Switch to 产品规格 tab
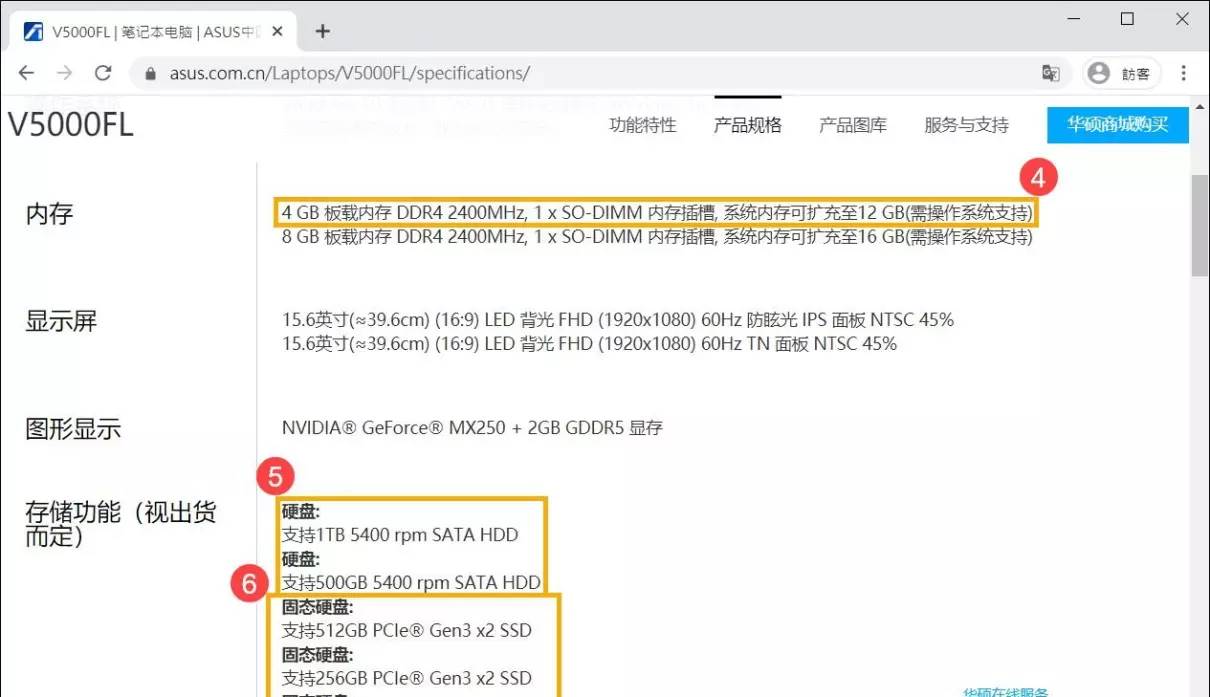This screenshot has width=1210, height=697. tap(747, 125)
